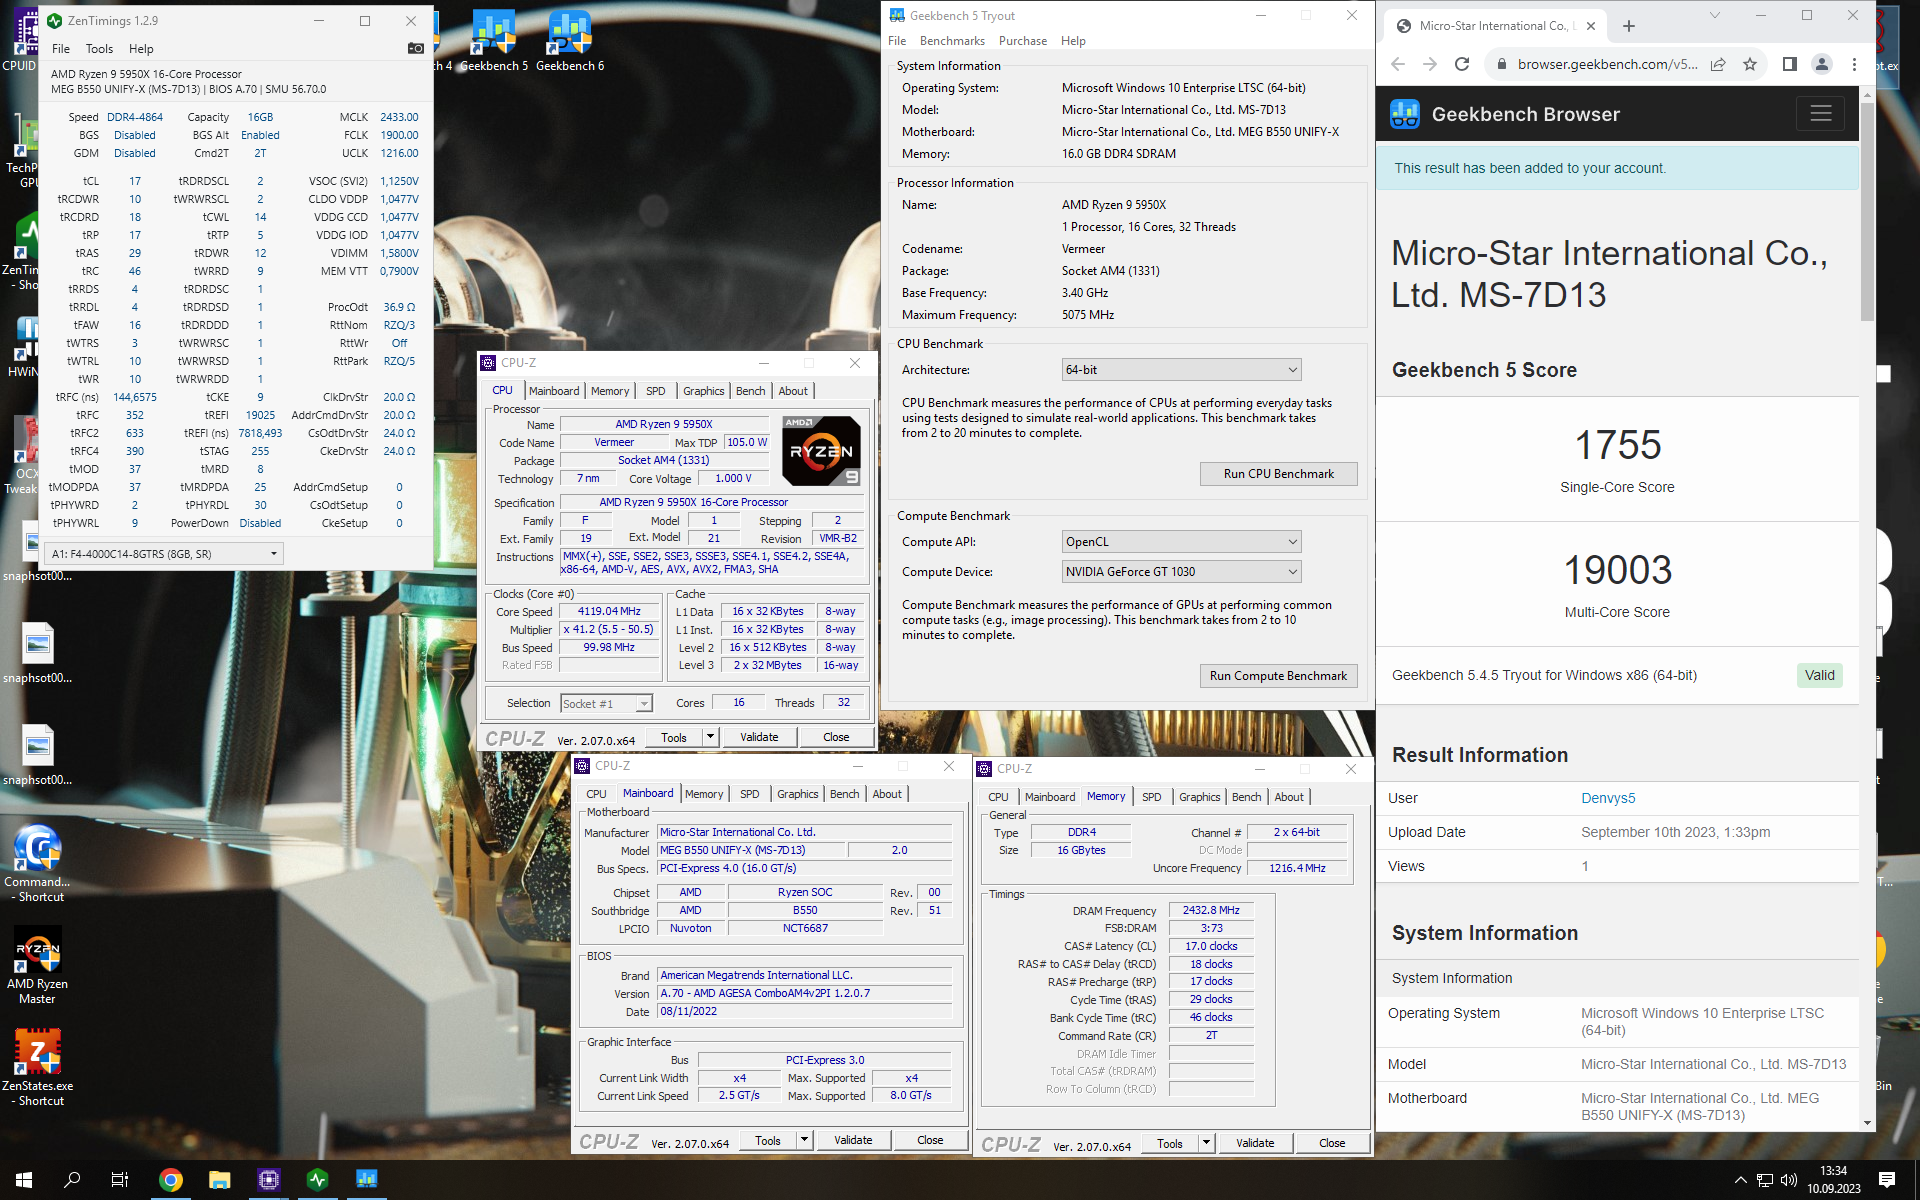1920x1200 pixels.
Task: Open Chrome profile avatar
Action: click(1822, 64)
